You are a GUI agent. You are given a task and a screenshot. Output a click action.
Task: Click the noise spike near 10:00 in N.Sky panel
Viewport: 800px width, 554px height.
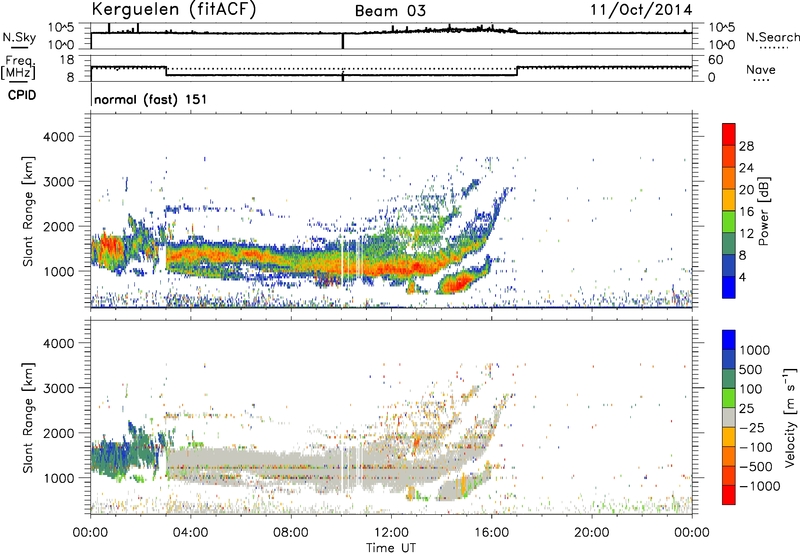tap(343, 41)
